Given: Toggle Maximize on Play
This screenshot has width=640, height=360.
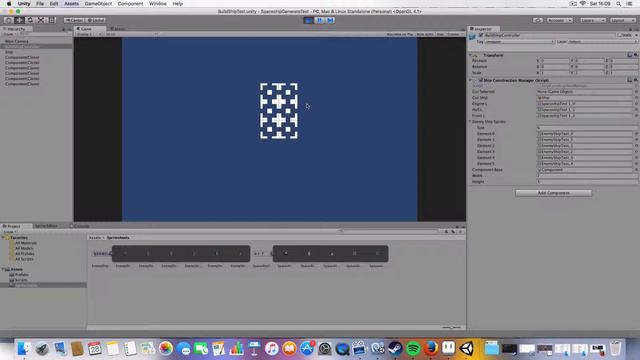Looking at the screenshot, I should tap(400, 34).
